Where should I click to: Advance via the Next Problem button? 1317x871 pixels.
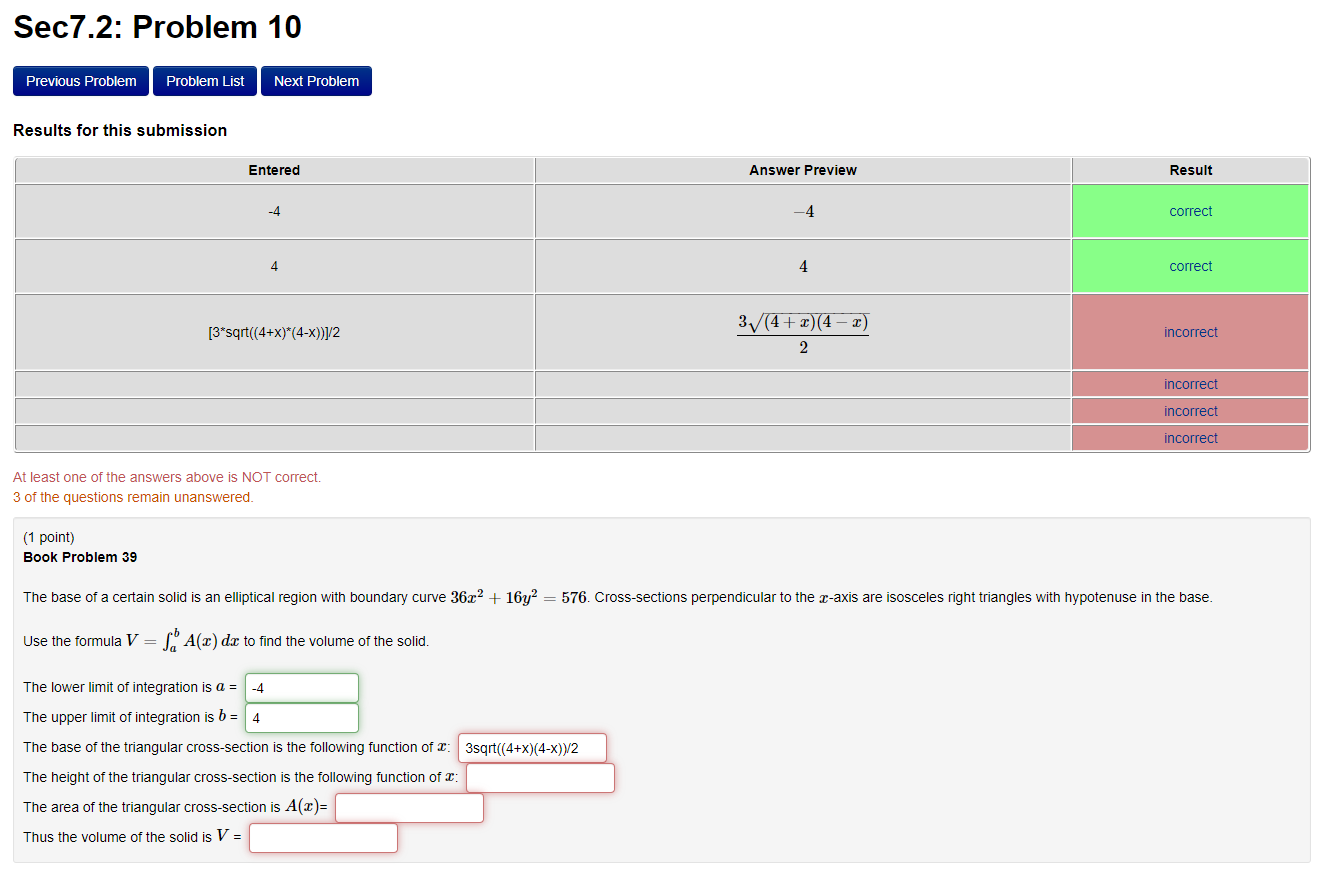[x=316, y=81]
